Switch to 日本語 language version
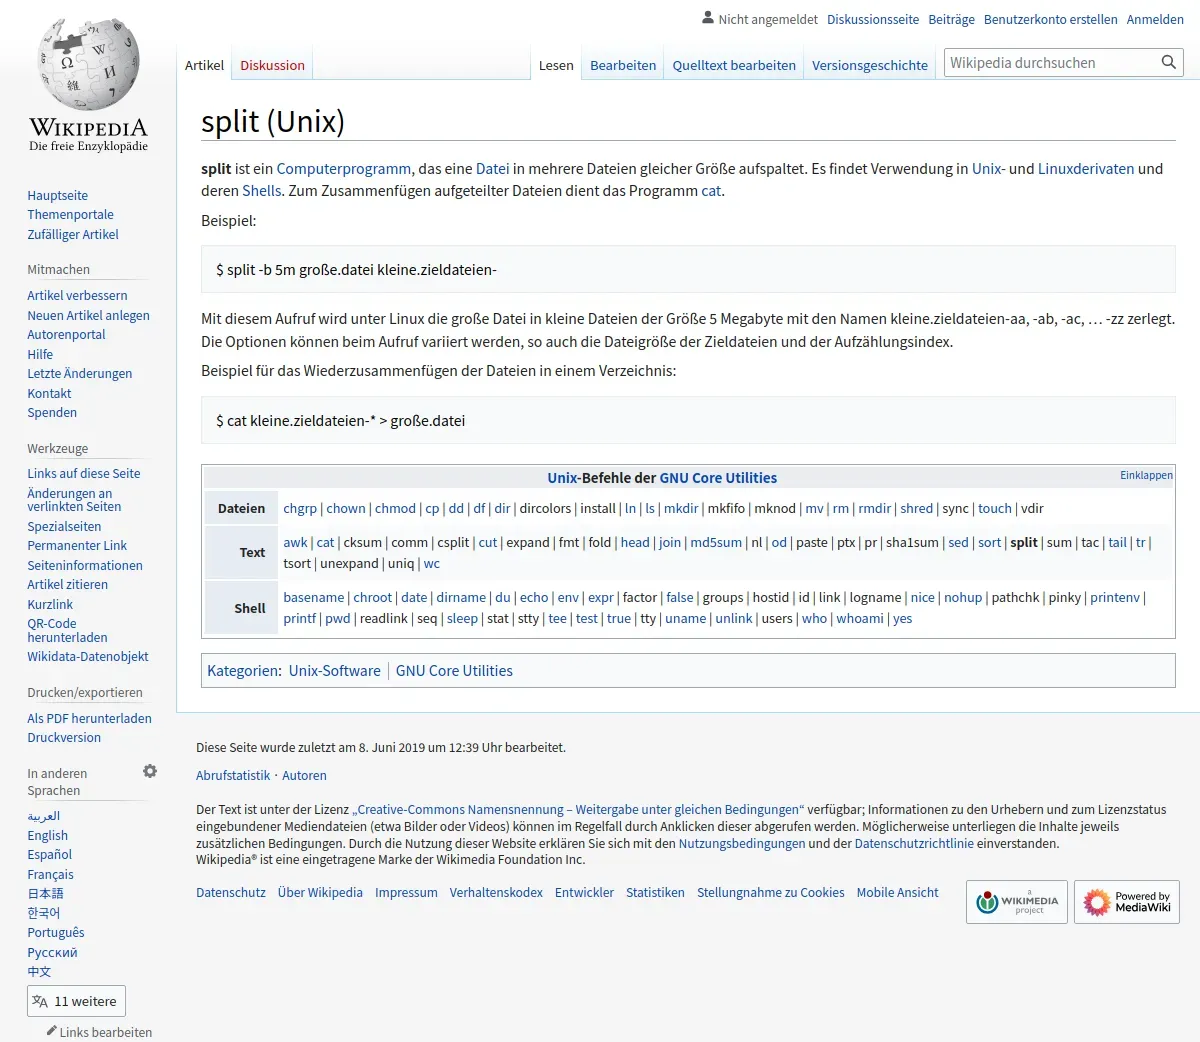Viewport: 1200px width, 1042px height. coord(45,893)
